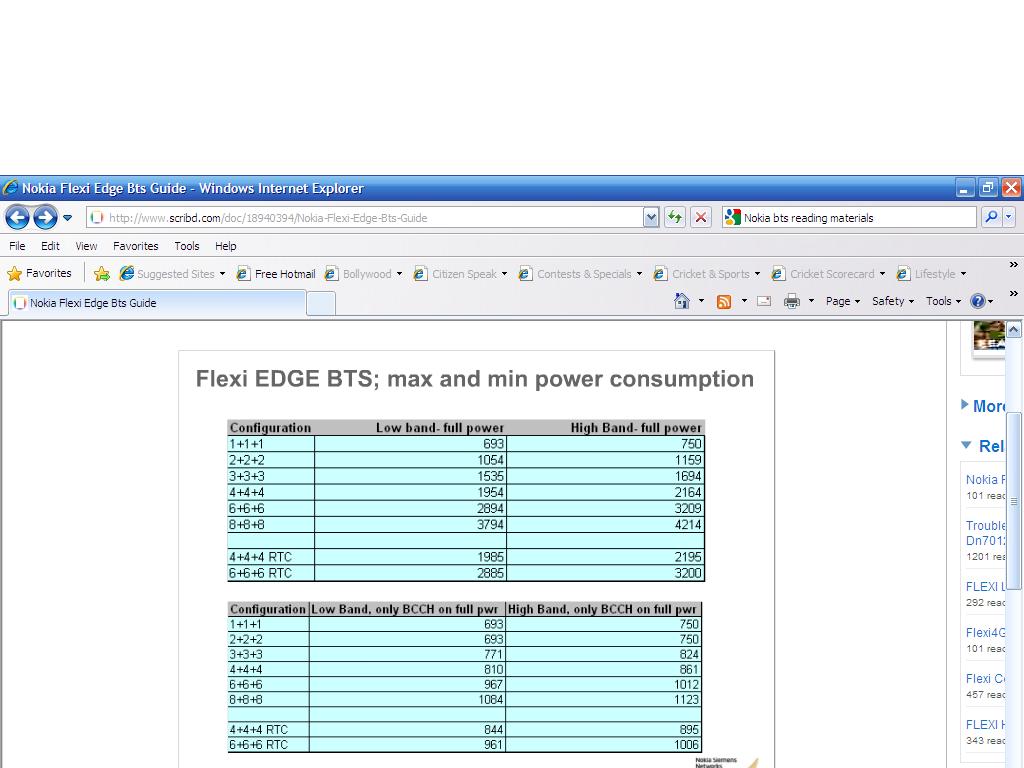Open the Help question mark icon
This screenshot has height=768, width=1024.
point(977,301)
